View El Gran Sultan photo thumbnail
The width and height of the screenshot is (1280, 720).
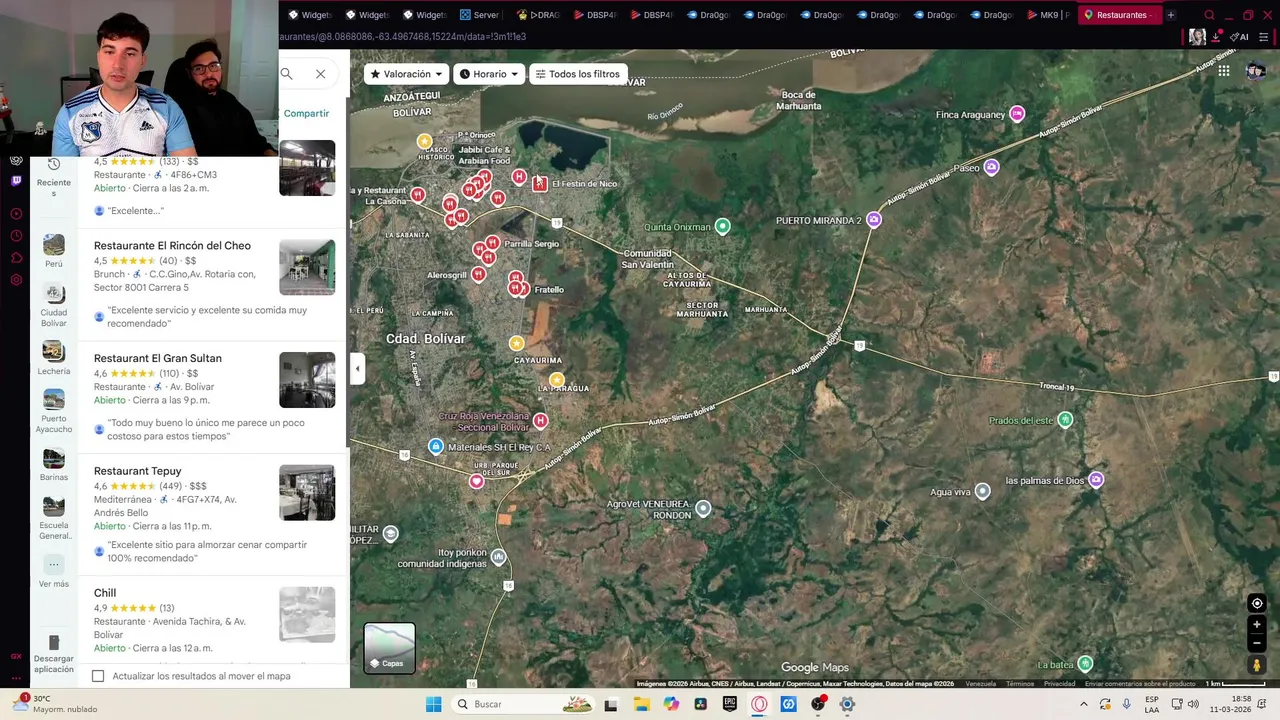[x=307, y=380]
